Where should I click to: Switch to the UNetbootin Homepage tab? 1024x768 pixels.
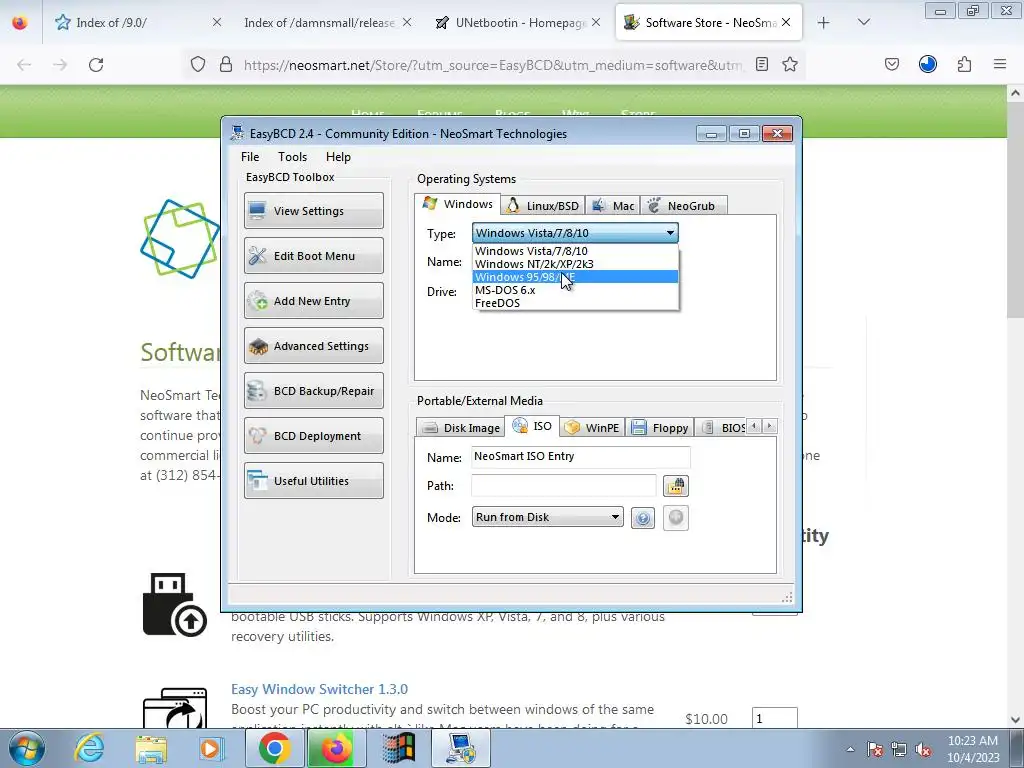[520, 23]
